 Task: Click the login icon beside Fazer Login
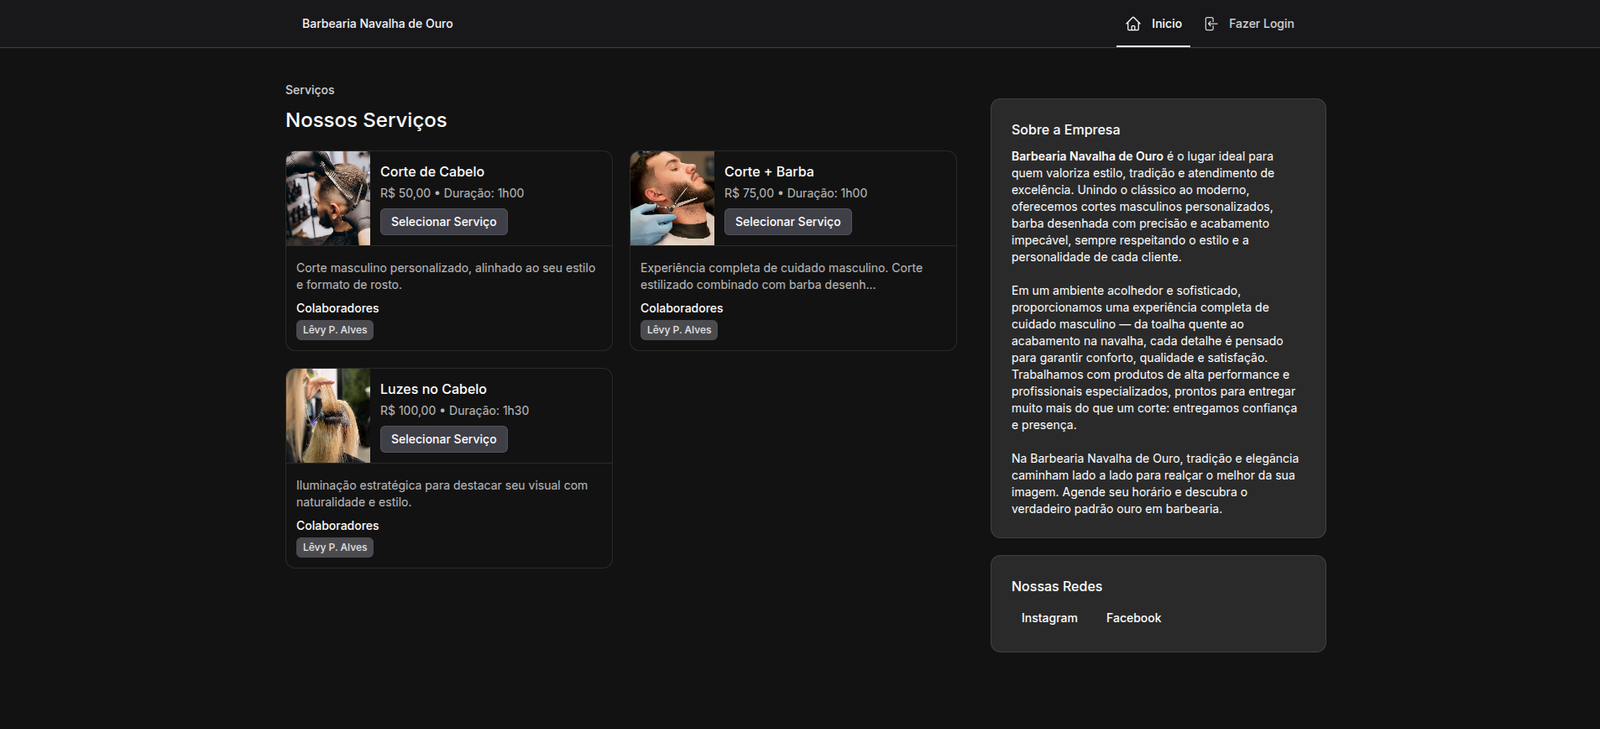1211,24
